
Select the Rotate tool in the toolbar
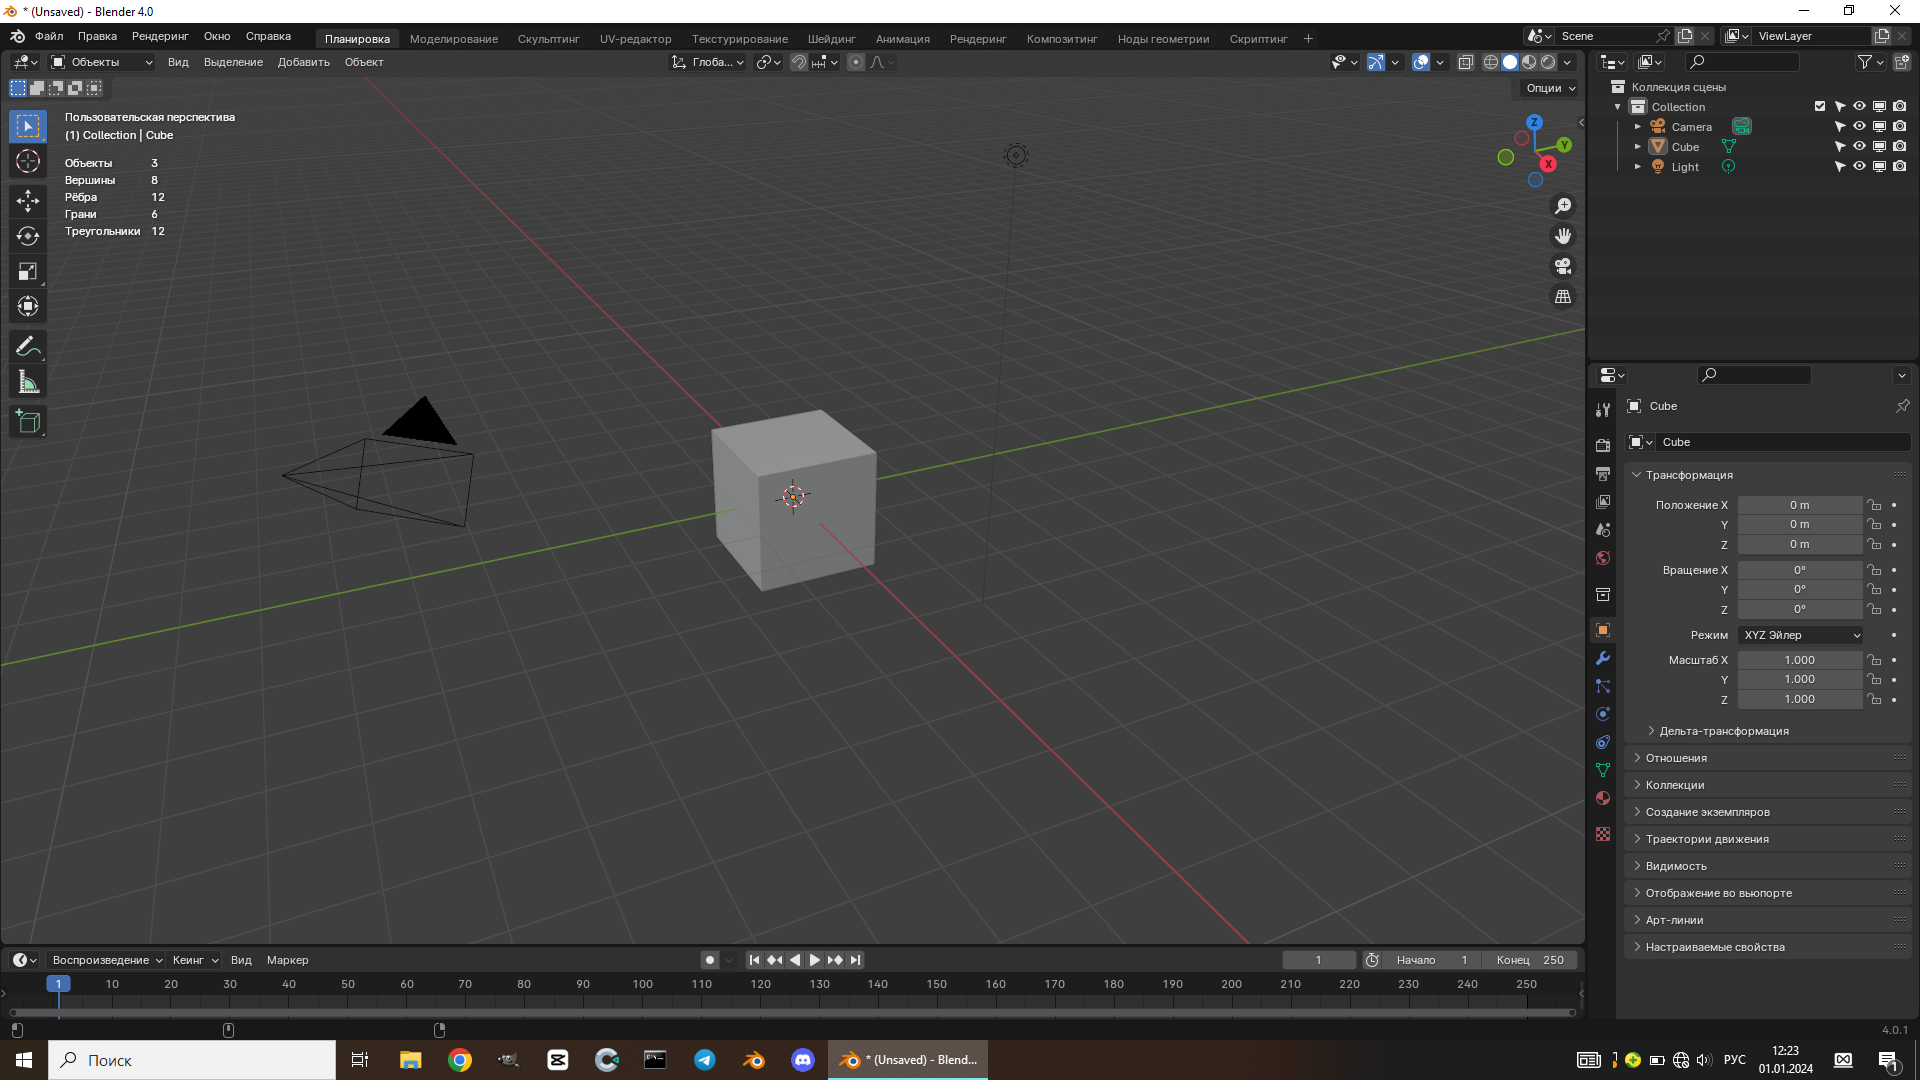pos(28,236)
